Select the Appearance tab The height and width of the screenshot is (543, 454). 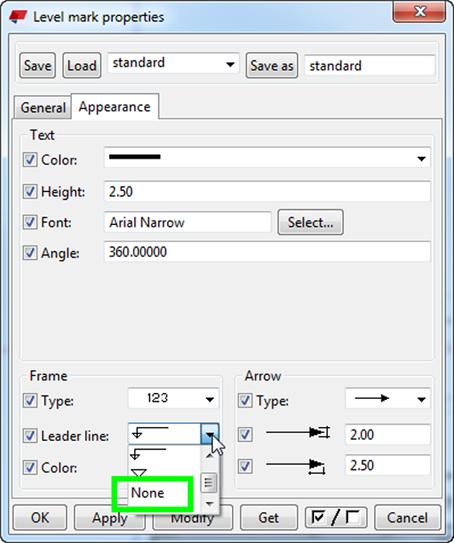pos(115,107)
